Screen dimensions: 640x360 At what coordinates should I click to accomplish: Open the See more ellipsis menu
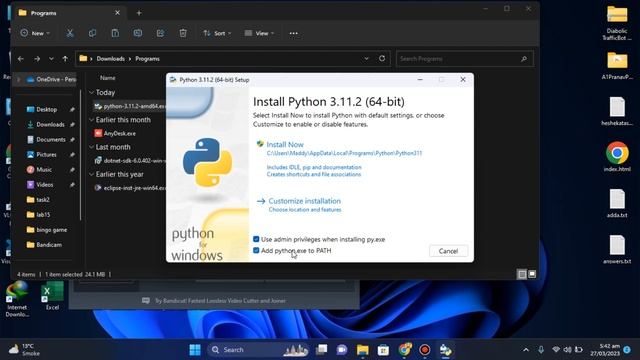(293, 33)
